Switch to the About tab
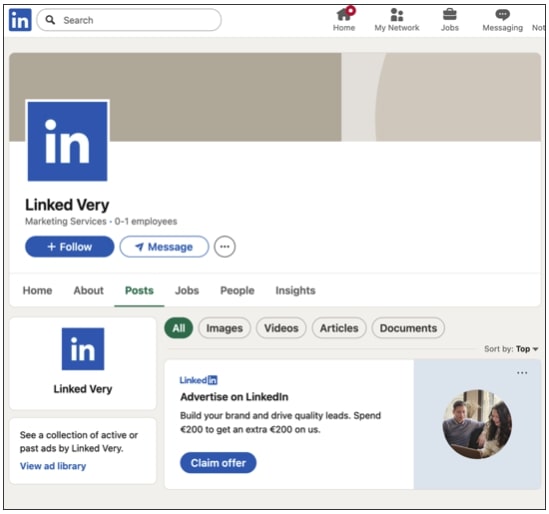The width and height of the screenshot is (549, 514). point(89,290)
